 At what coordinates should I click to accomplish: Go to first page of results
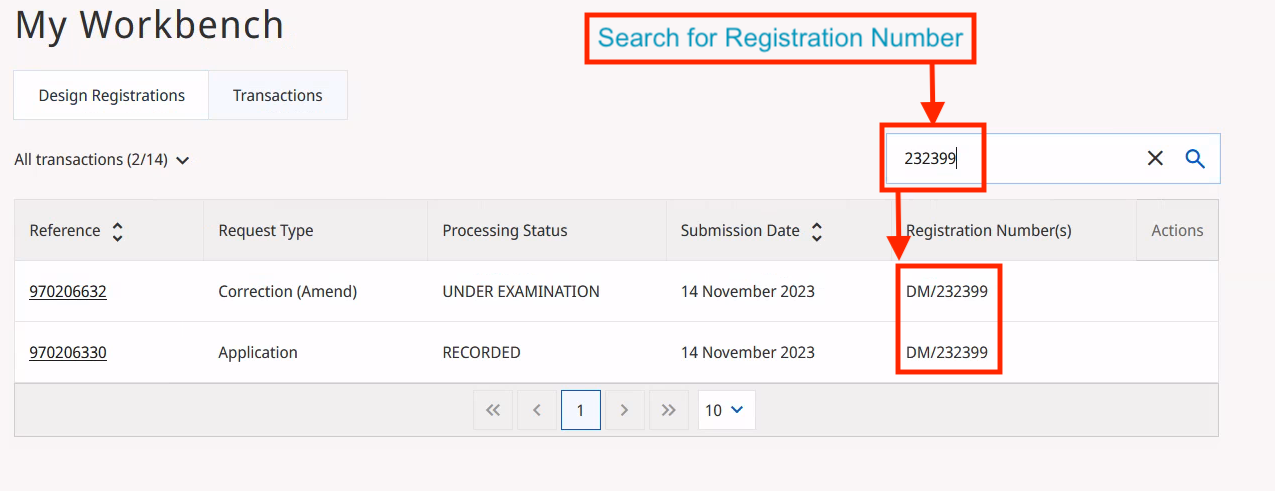coord(492,410)
